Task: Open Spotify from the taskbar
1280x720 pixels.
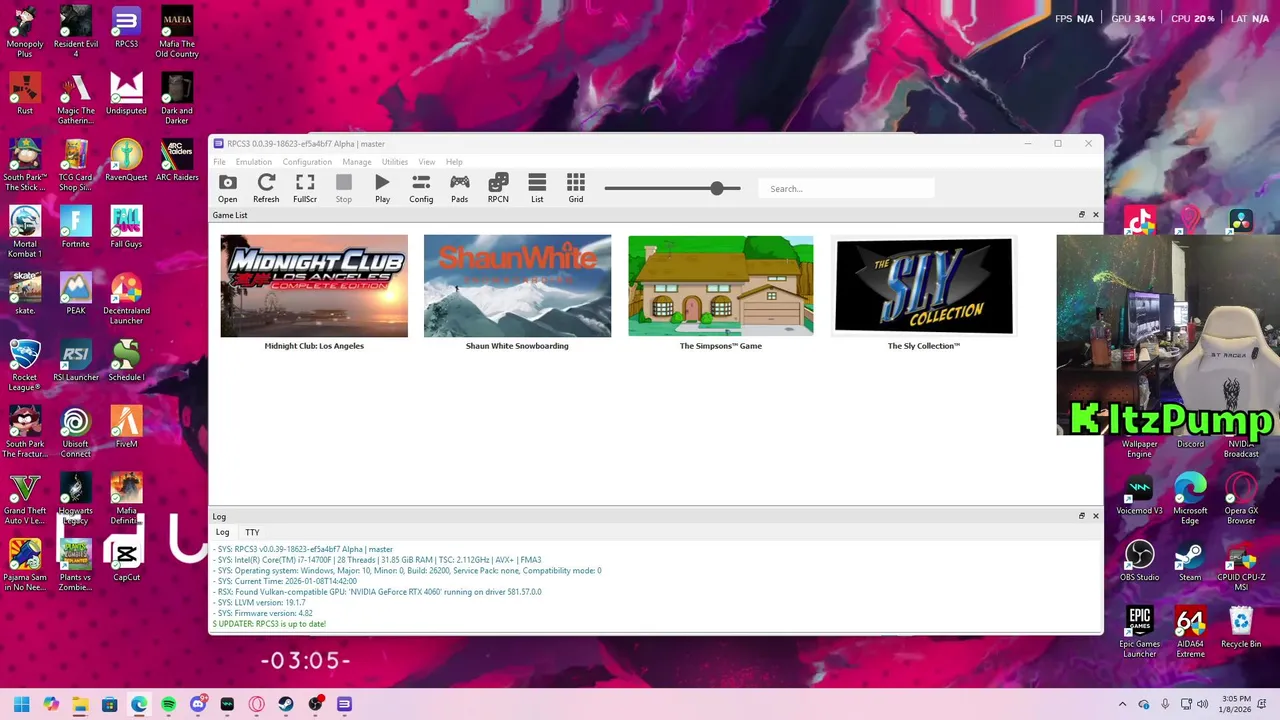Action: (168, 704)
